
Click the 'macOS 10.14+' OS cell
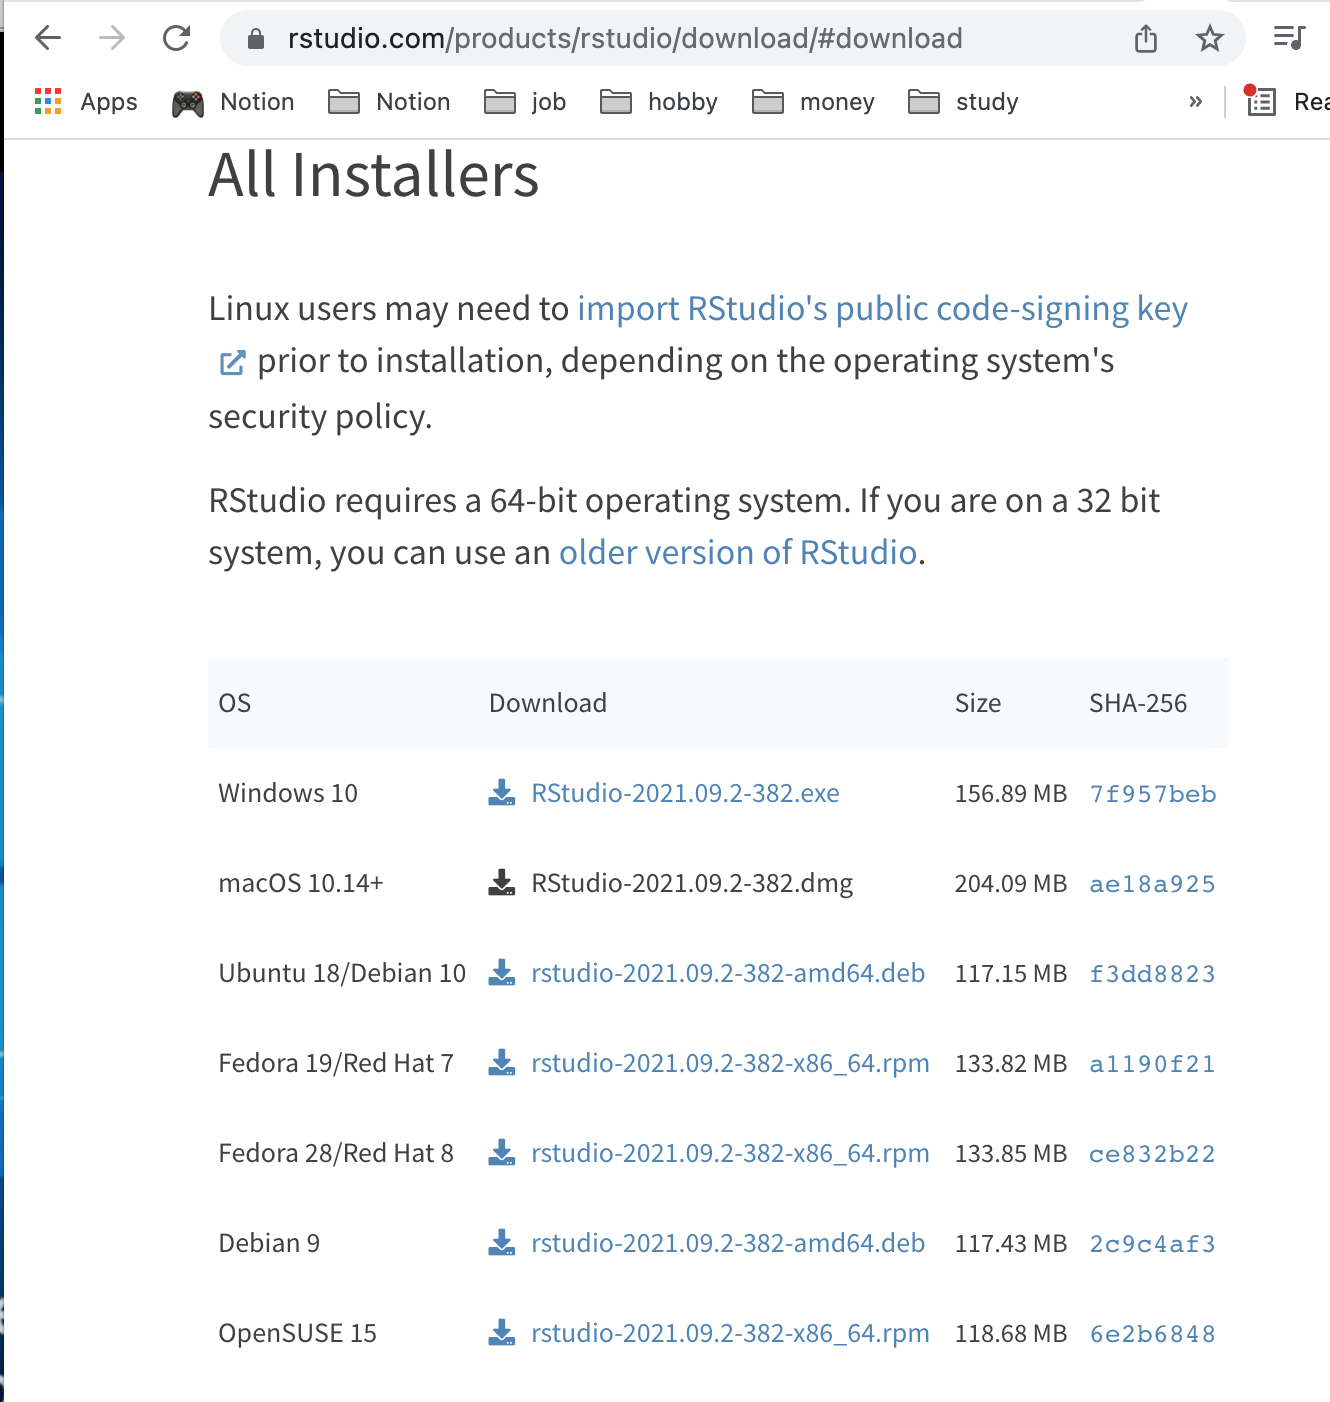coord(301,883)
